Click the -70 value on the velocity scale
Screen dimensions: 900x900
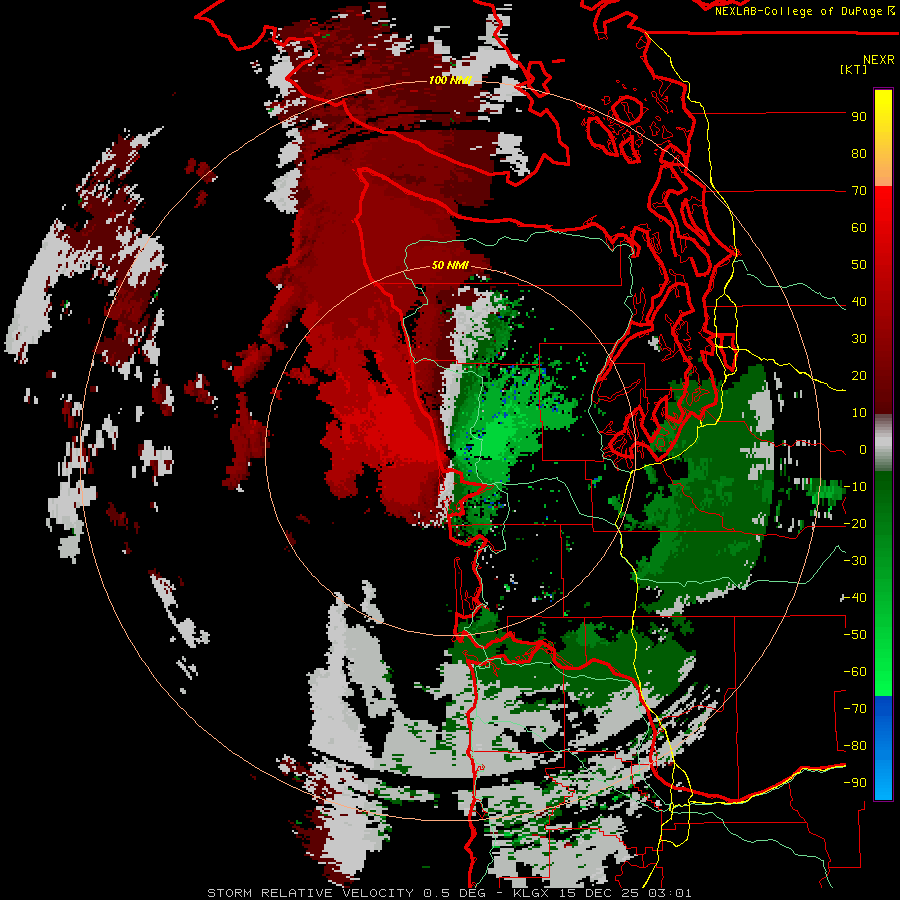(x=855, y=709)
